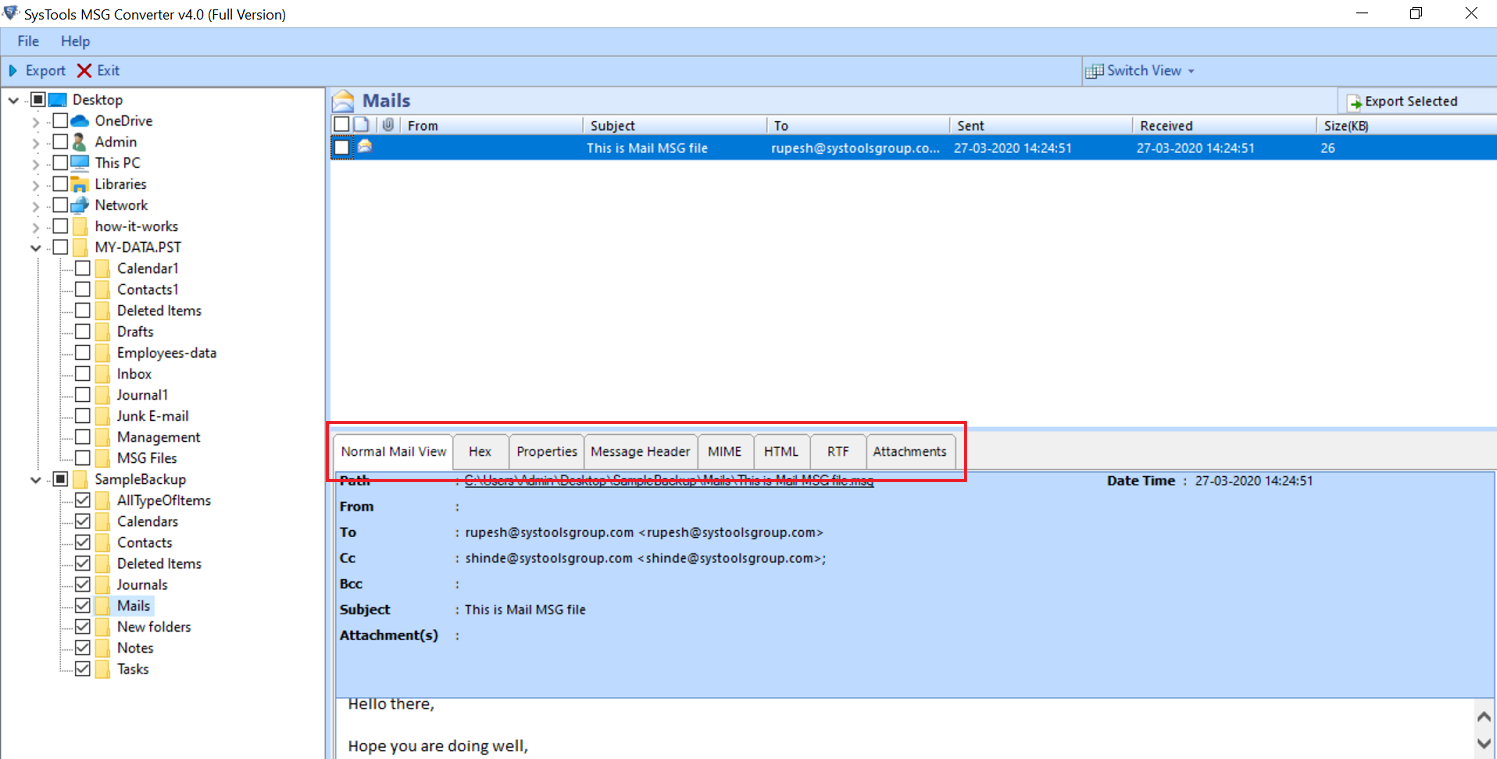Collapse the MY-DATA.PST tree node
1497x759 pixels.
(36, 247)
